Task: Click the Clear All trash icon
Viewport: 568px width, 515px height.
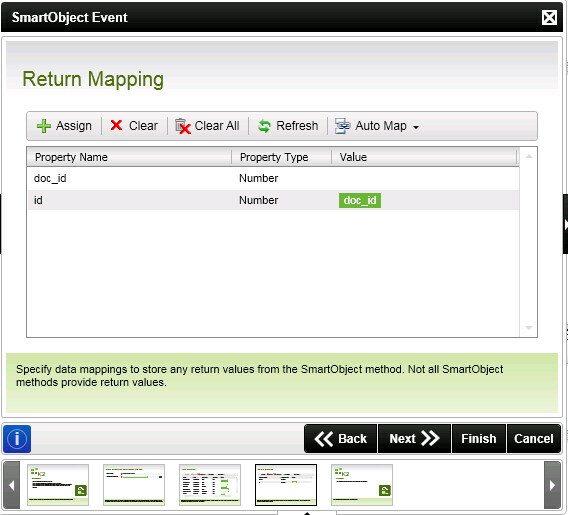Action: 183,126
